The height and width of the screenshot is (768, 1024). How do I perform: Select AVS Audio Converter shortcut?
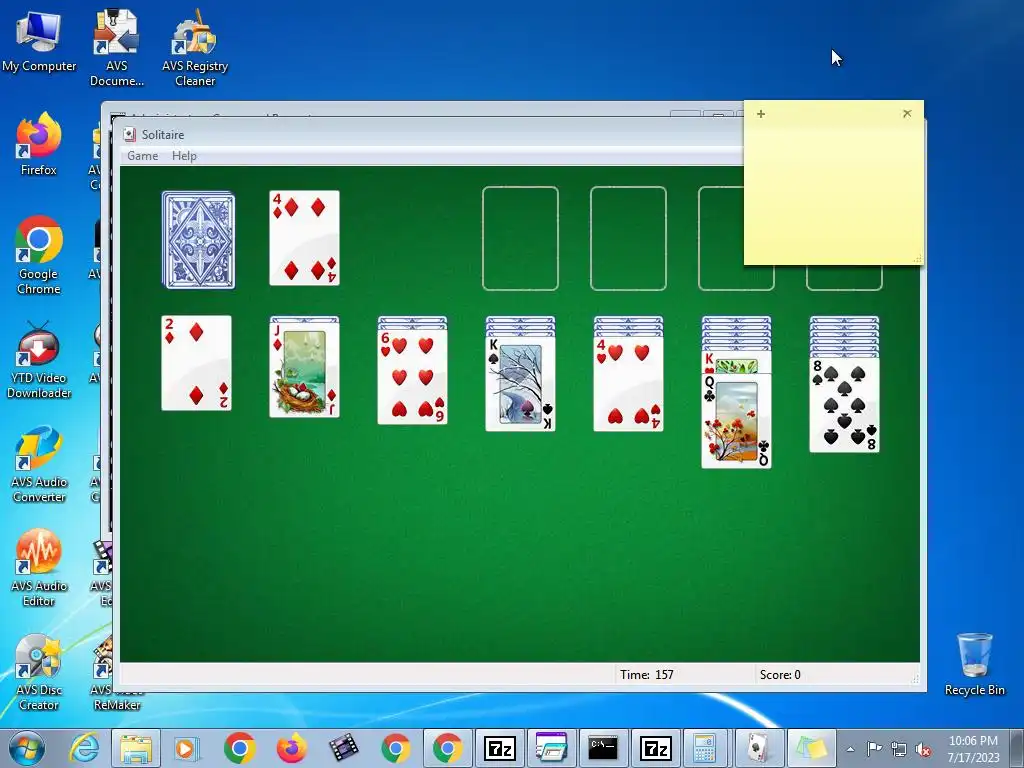[x=39, y=464]
